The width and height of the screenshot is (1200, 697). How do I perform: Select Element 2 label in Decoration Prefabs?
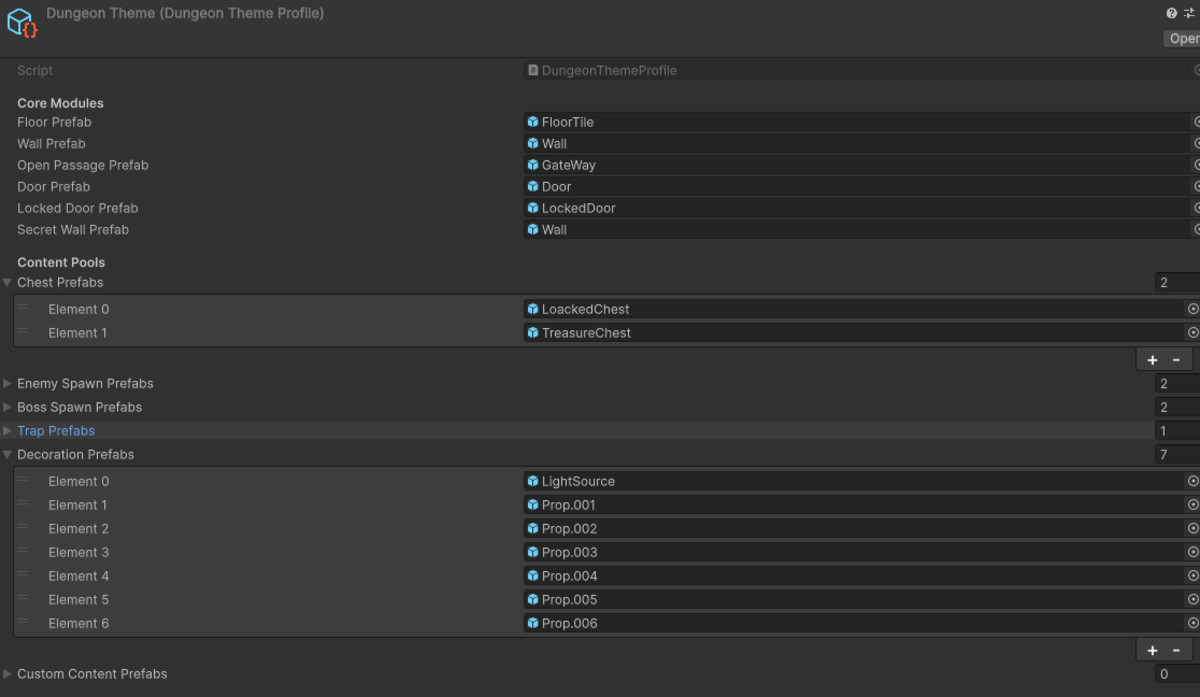point(79,529)
